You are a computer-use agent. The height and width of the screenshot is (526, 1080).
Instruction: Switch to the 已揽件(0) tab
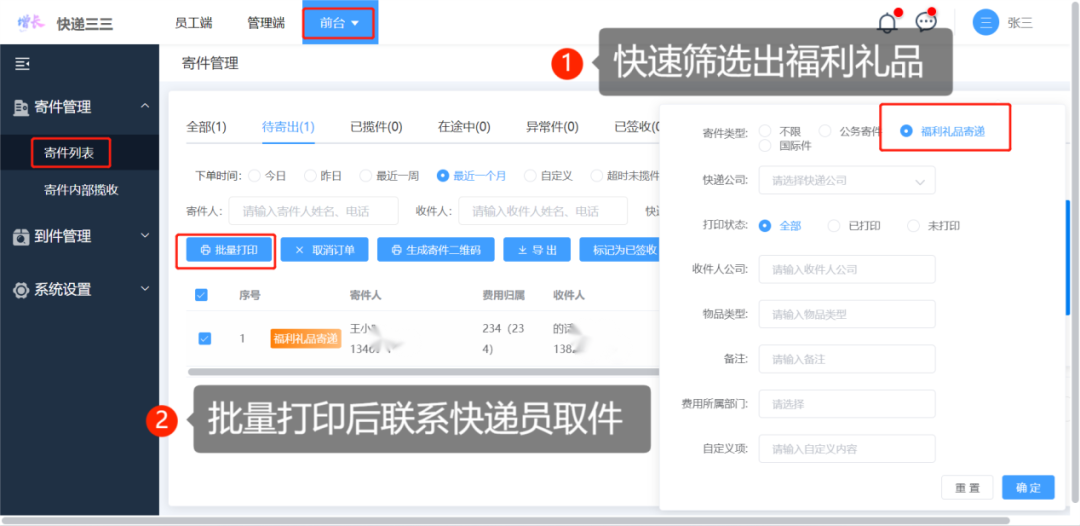376,127
